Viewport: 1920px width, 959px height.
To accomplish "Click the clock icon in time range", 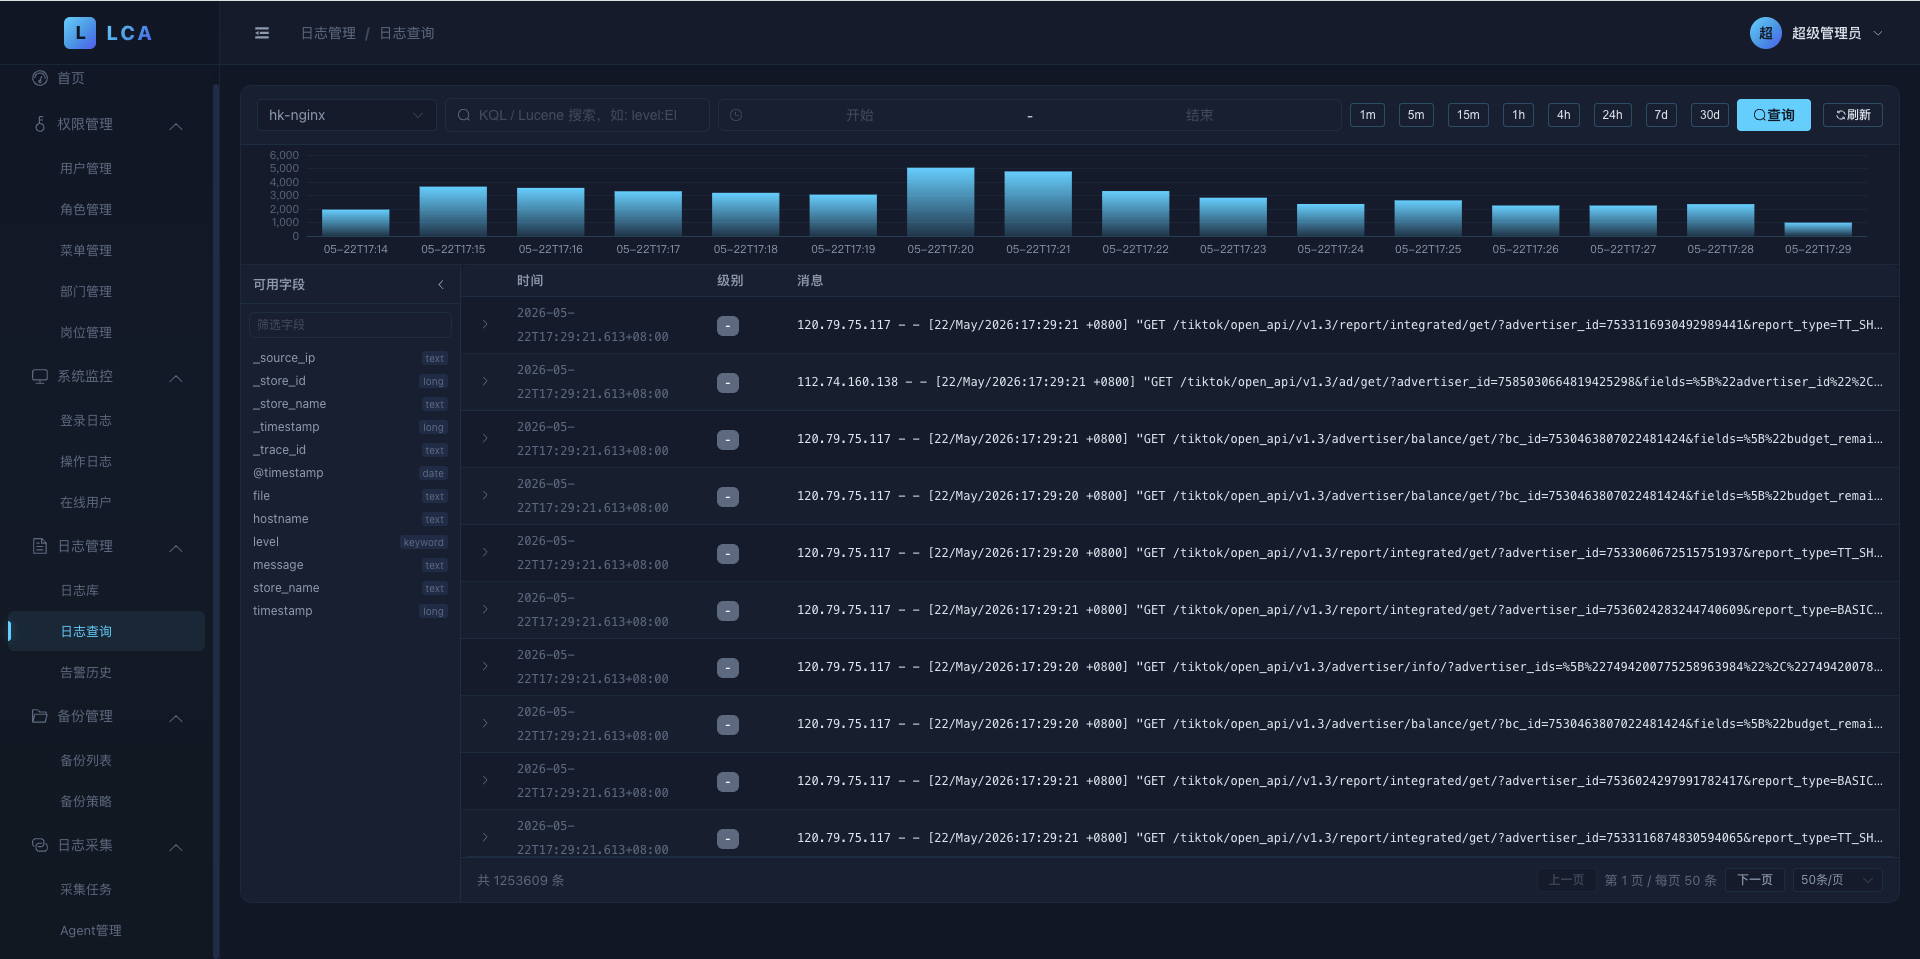I will [736, 115].
